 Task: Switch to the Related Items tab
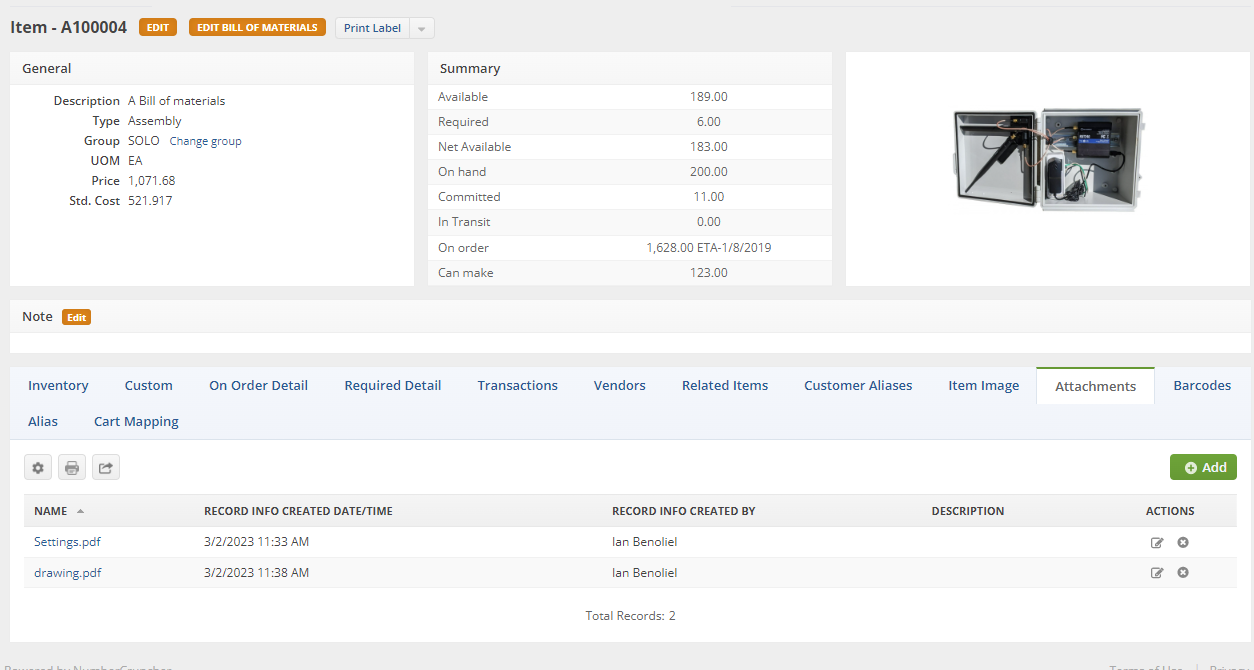coord(725,385)
